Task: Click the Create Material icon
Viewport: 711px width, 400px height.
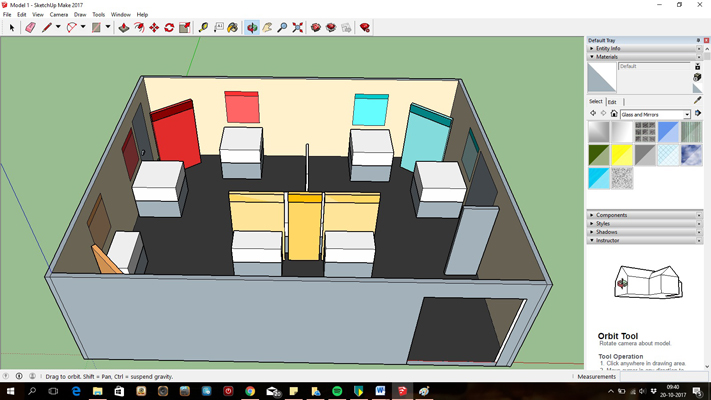Action: [x=697, y=77]
